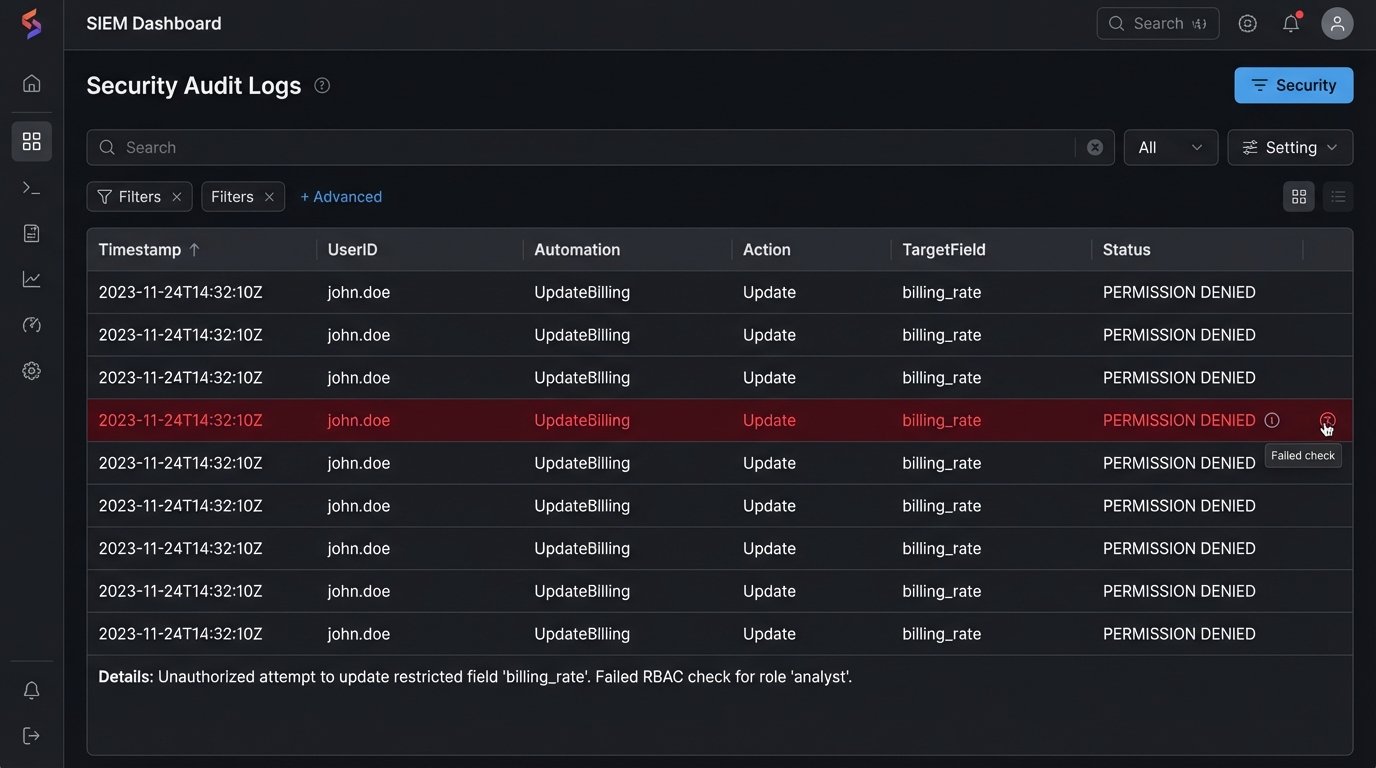
Task: Open the audit logs document icon in sidebar
Action: pos(31,233)
